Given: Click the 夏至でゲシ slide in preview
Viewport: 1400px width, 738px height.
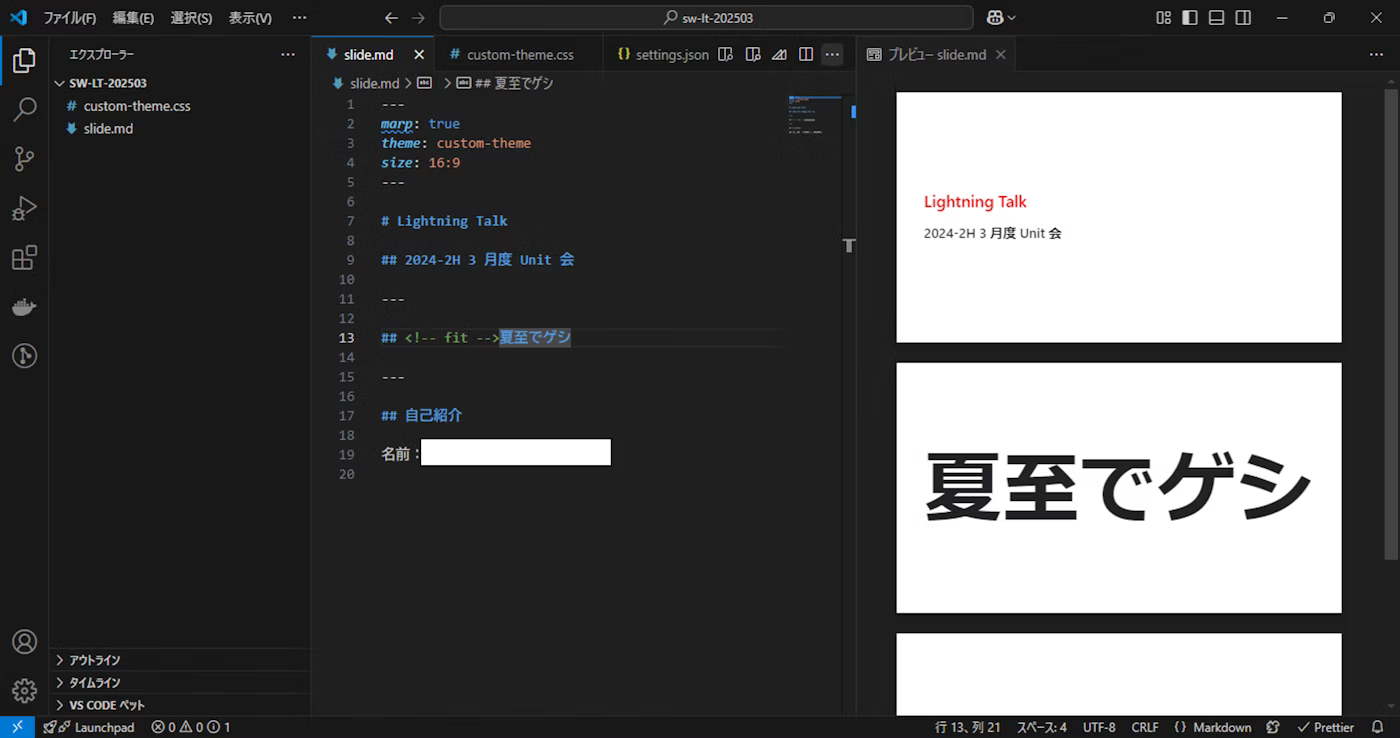Looking at the screenshot, I should (1118, 487).
